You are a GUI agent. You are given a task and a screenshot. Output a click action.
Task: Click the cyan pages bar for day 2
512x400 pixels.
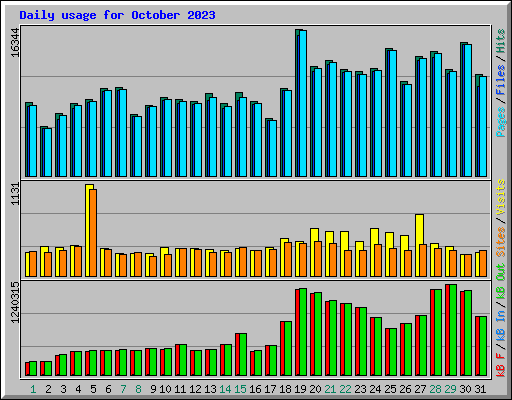pos(48,153)
